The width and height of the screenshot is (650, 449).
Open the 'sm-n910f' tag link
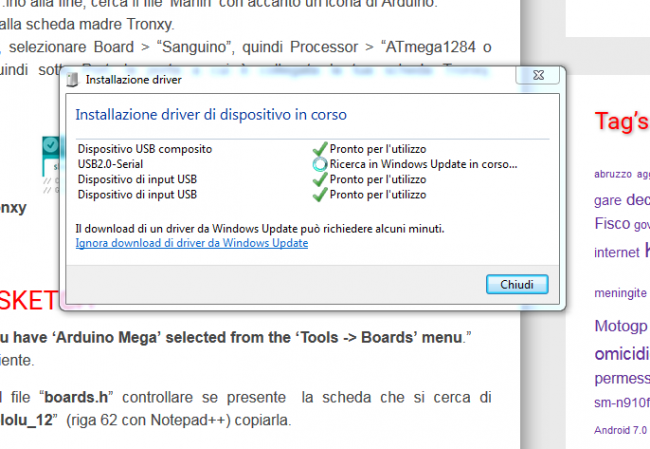(x=621, y=404)
